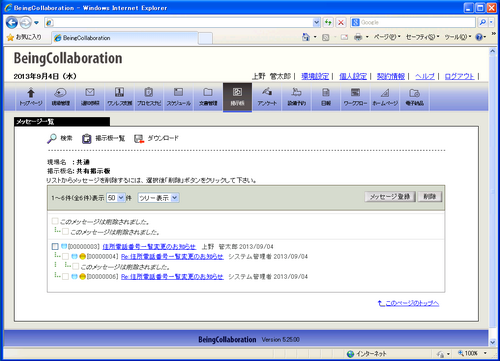Open message link of [00000003]
This screenshot has height=361, width=500.
149,247
